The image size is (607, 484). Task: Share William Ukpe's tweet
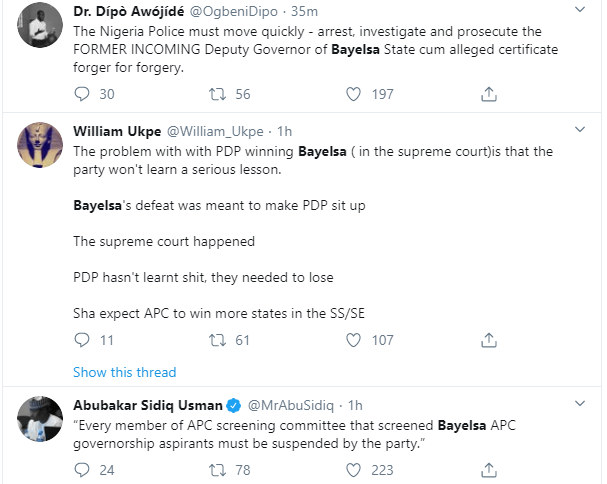click(x=489, y=340)
